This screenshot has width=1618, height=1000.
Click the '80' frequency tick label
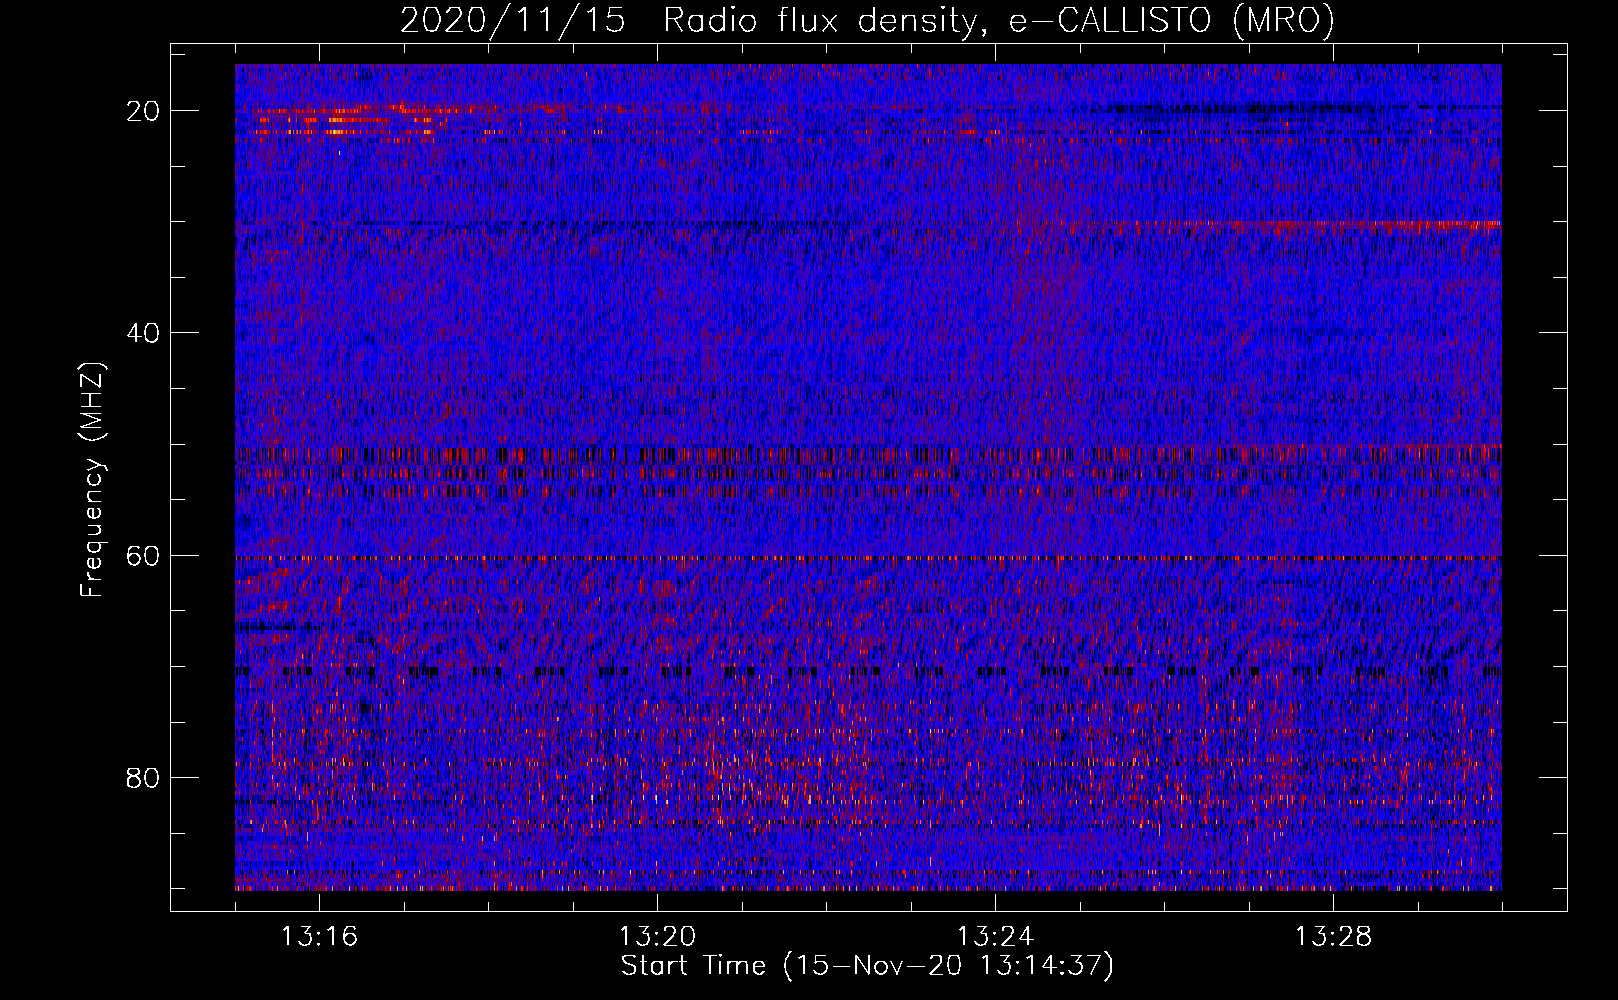tap(144, 777)
